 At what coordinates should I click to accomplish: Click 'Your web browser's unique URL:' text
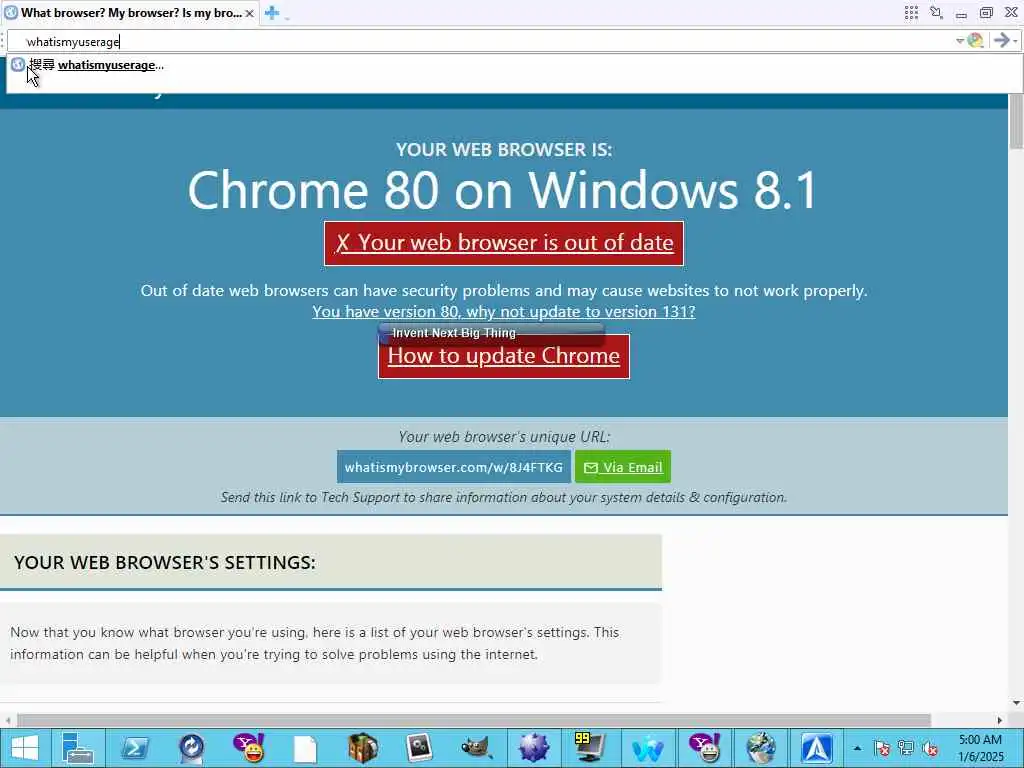pos(504,436)
